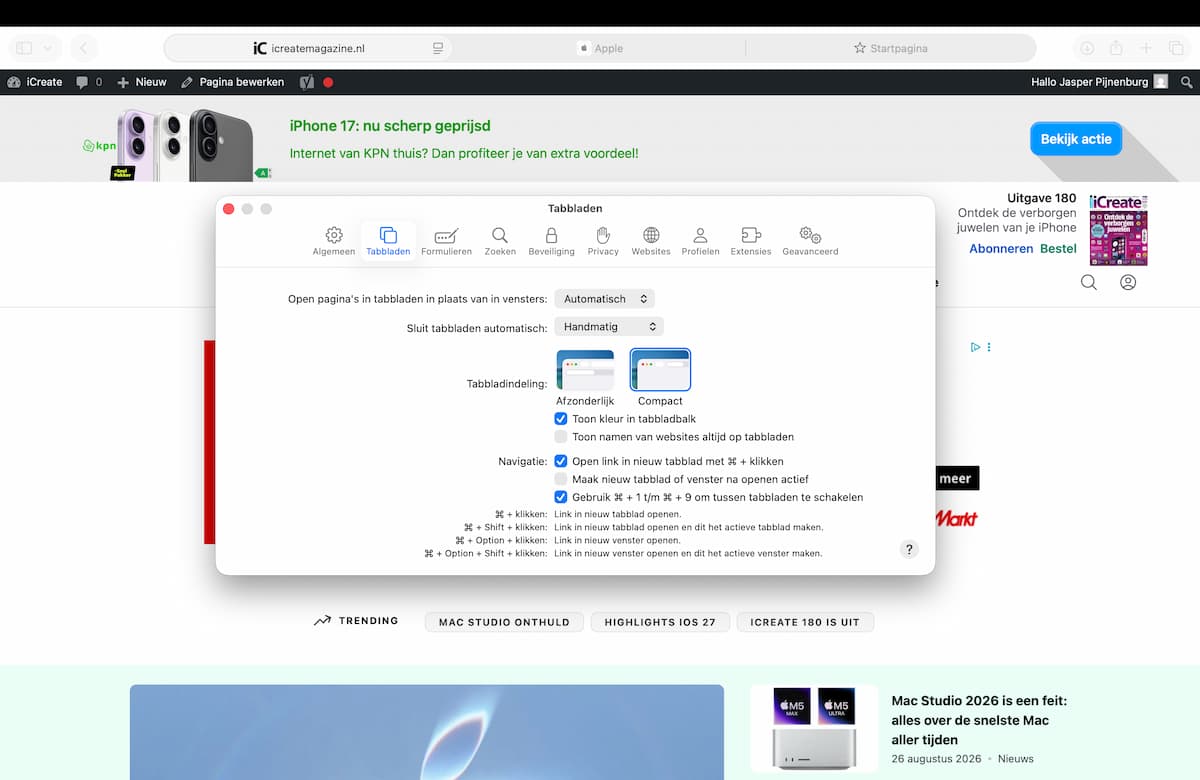The width and height of the screenshot is (1200, 780).
Task: Open the Algemeen settings pane
Action: 333,242
